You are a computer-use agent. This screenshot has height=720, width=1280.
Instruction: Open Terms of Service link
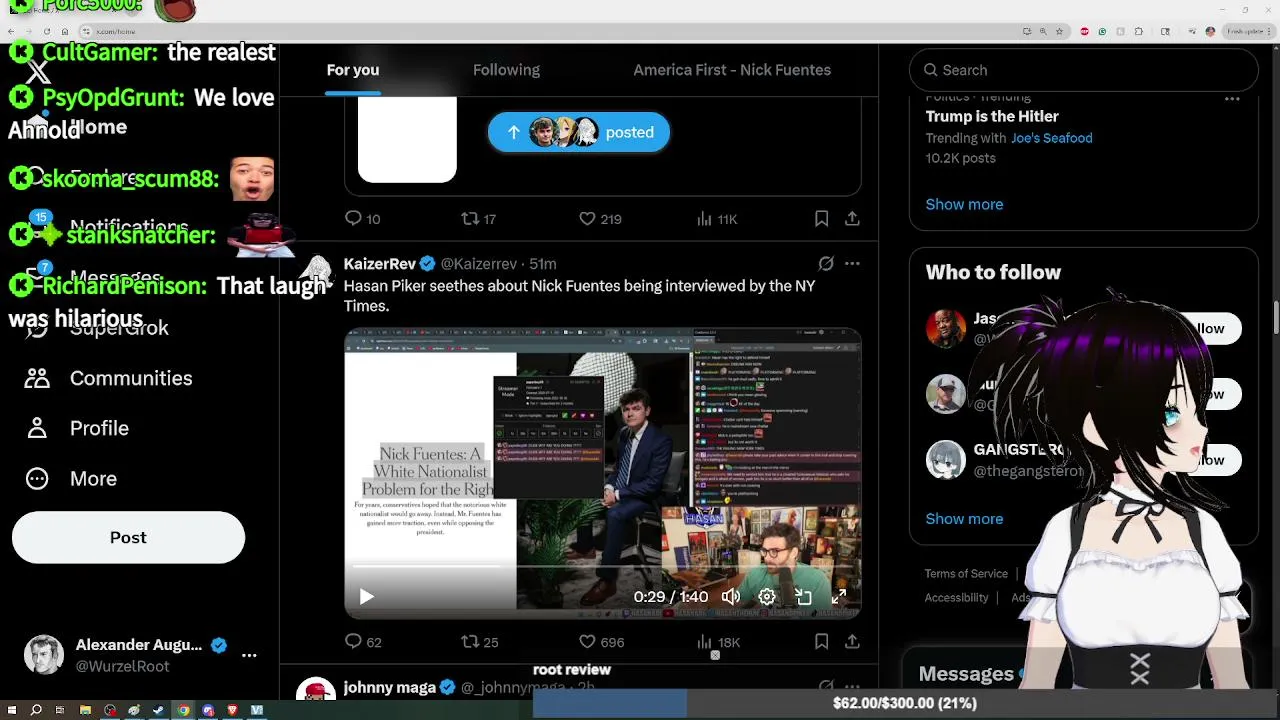(x=966, y=573)
